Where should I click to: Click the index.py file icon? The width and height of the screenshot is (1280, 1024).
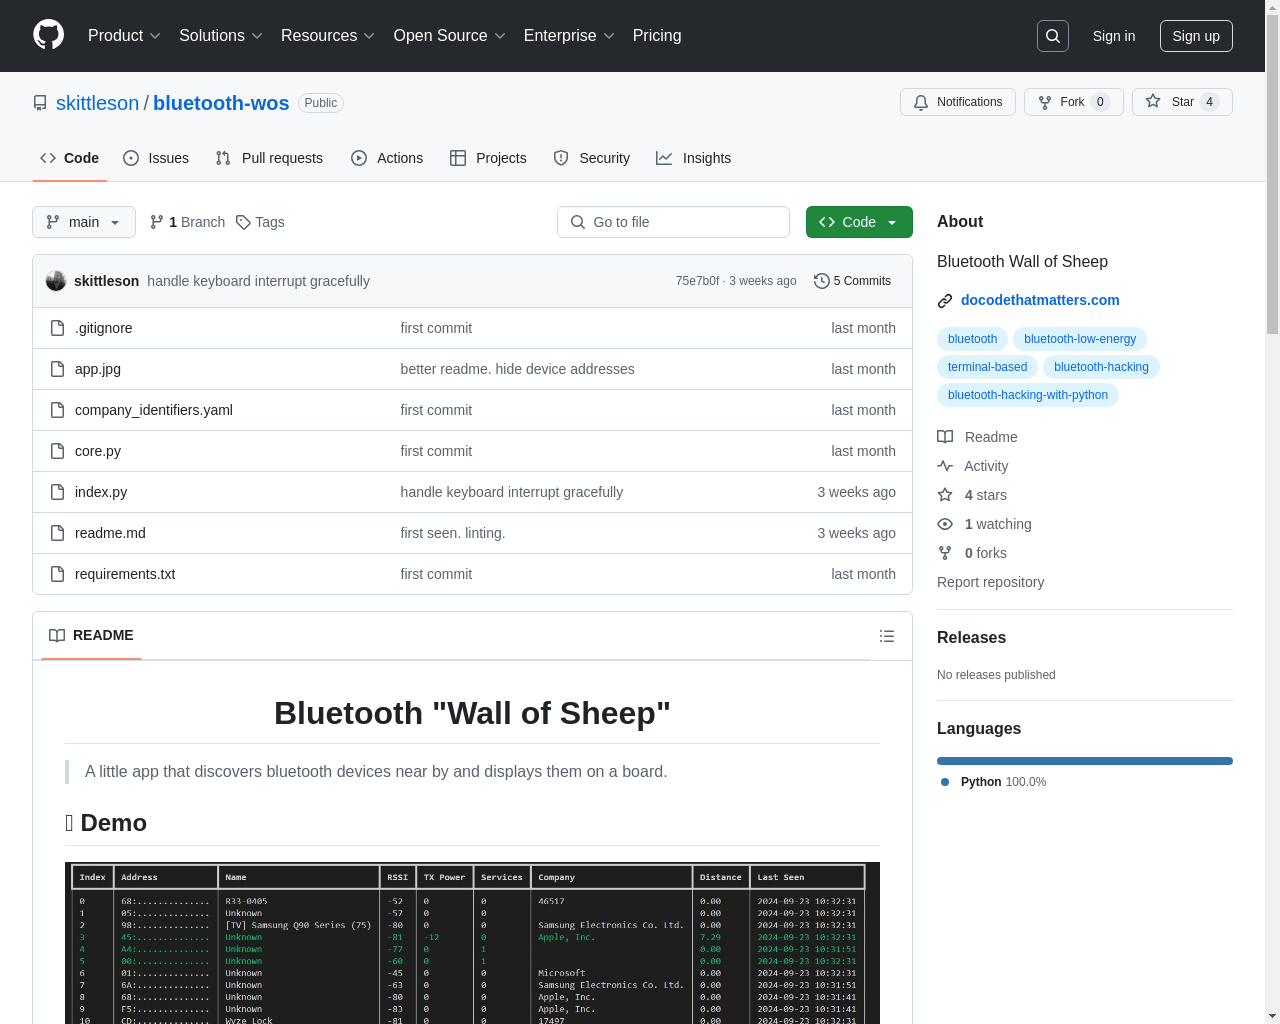58,492
